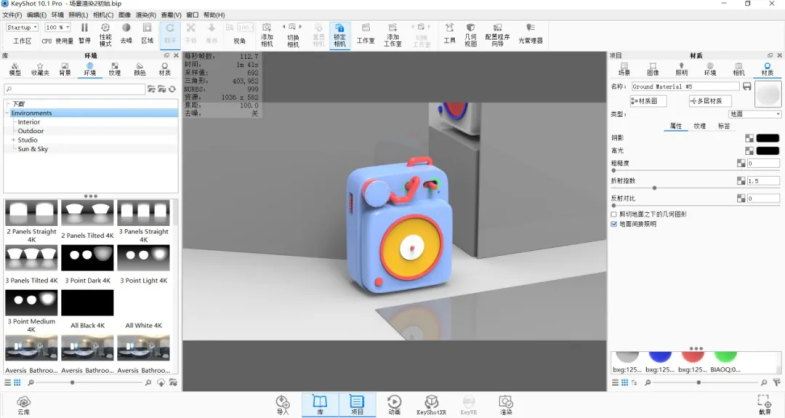This screenshot has width=785, height=418.
Task: Save material using disk icon beside name field
Action: tap(748, 87)
